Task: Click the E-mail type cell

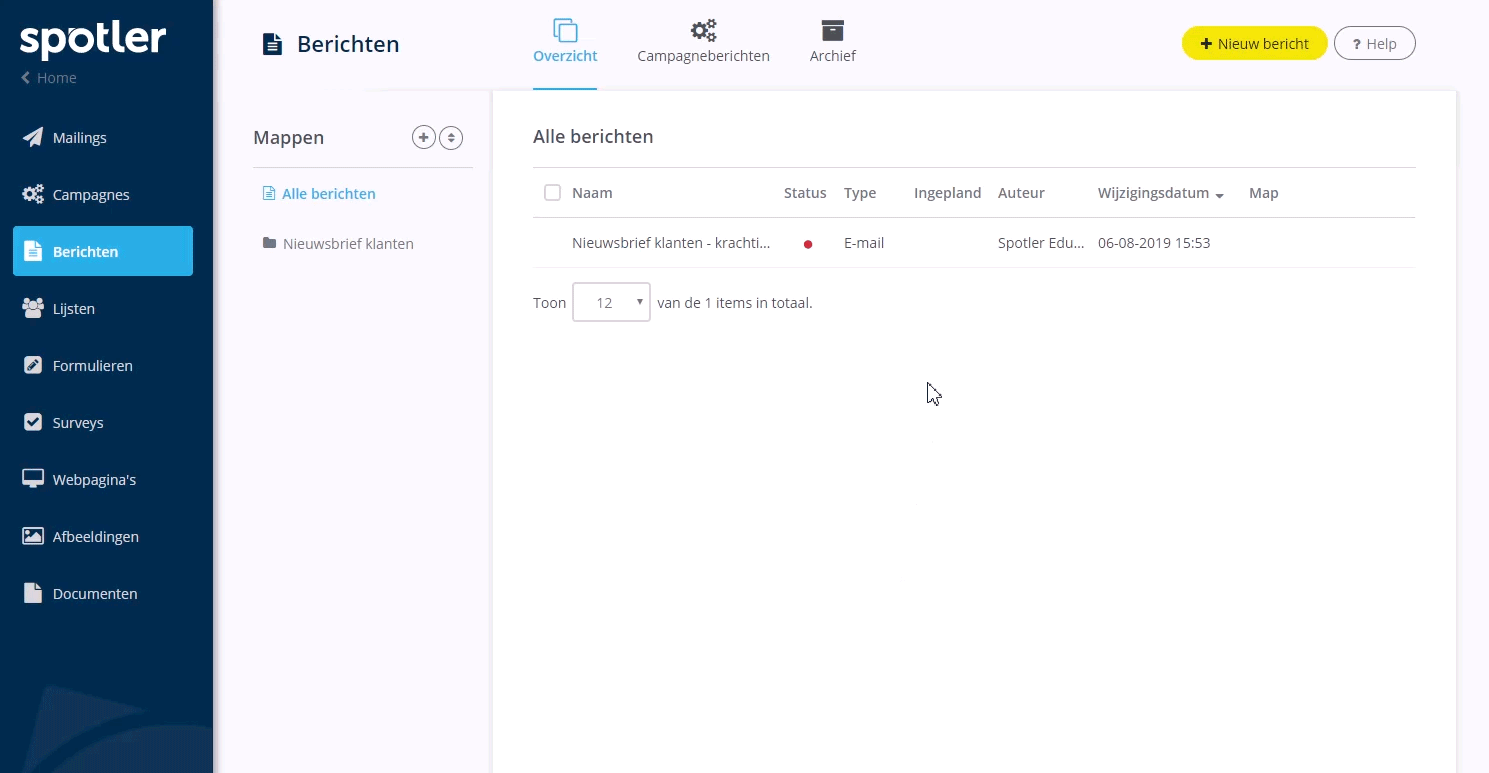Action: pos(864,243)
